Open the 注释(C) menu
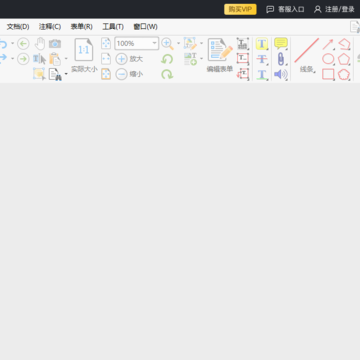 [x=50, y=27]
